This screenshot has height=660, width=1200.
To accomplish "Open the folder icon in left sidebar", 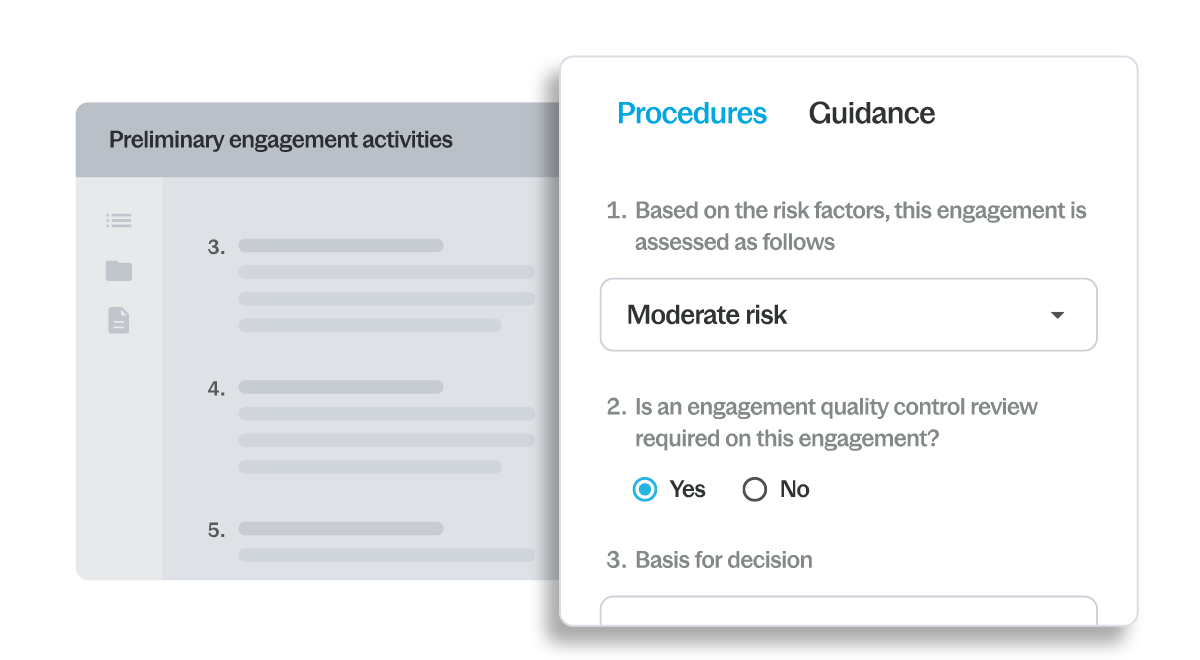I will (x=119, y=271).
